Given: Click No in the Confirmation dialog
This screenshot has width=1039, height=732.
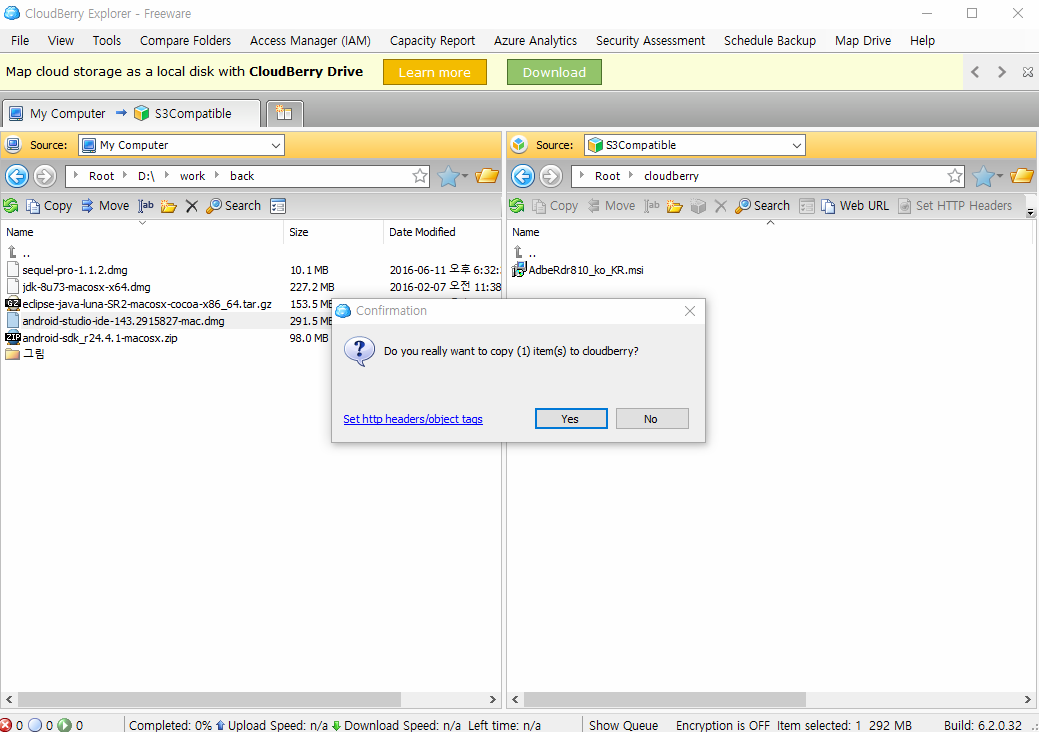Looking at the screenshot, I should pyautogui.click(x=651, y=419).
